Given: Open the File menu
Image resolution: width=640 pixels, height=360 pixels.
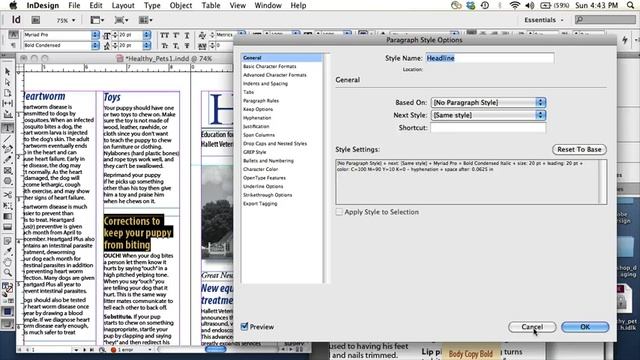Looking at the screenshot, I should point(74,5).
